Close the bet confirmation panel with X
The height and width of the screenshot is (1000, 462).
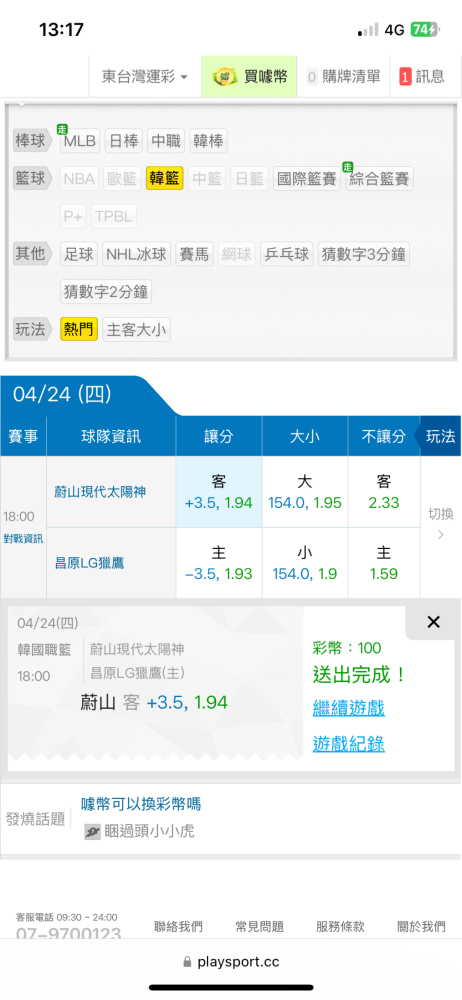(433, 622)
